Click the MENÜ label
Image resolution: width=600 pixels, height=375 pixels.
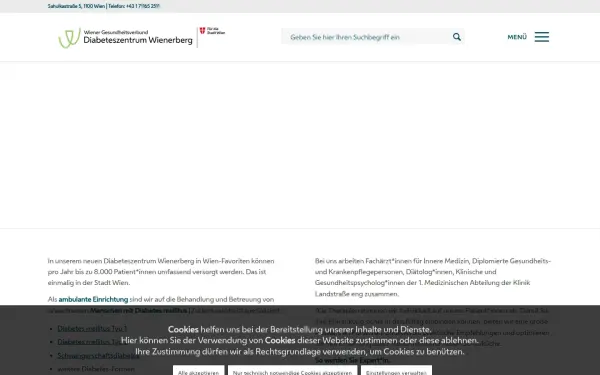(517, 37)
